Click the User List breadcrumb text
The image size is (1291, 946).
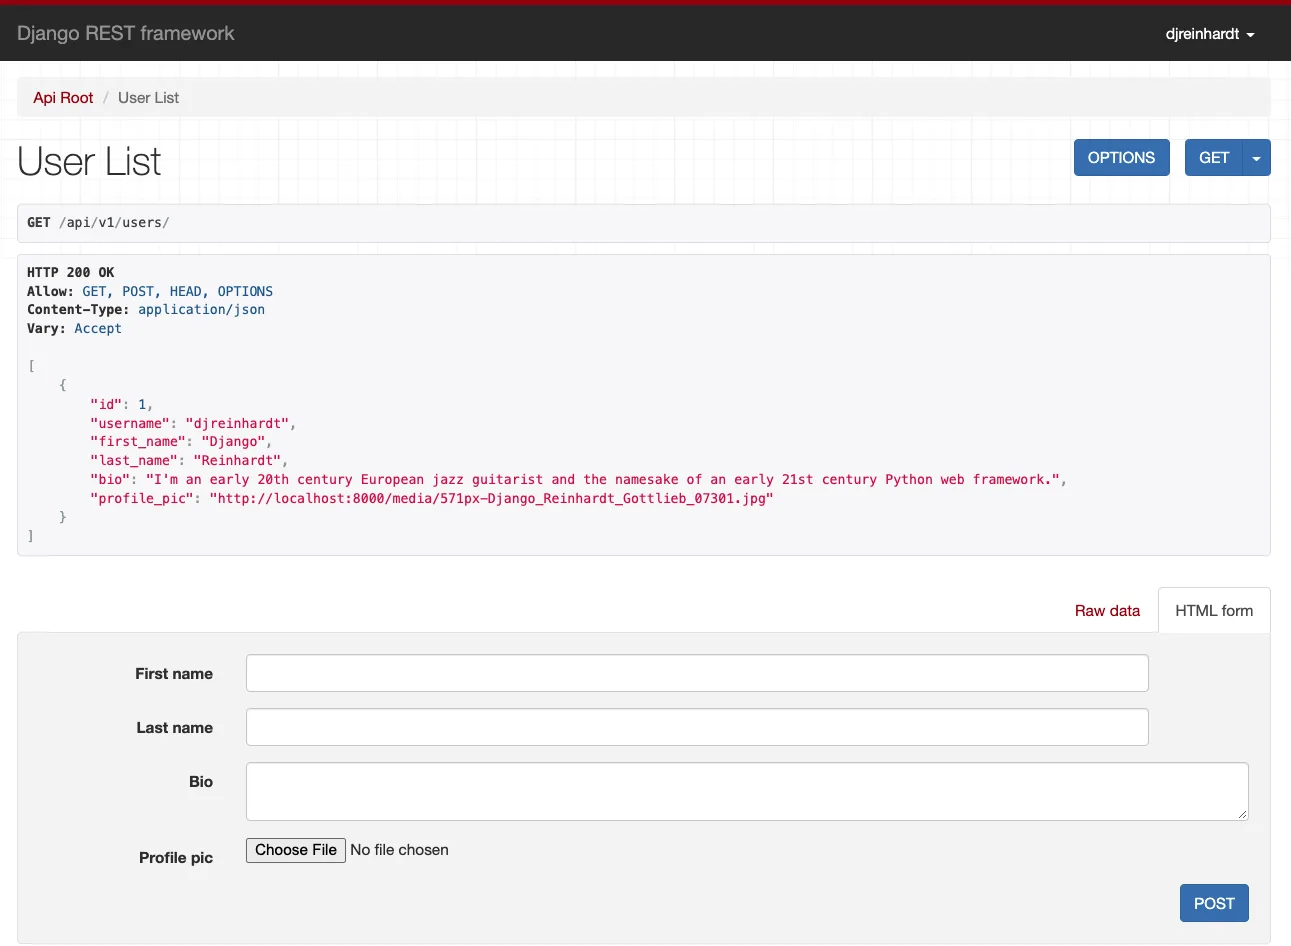[149, 98]
